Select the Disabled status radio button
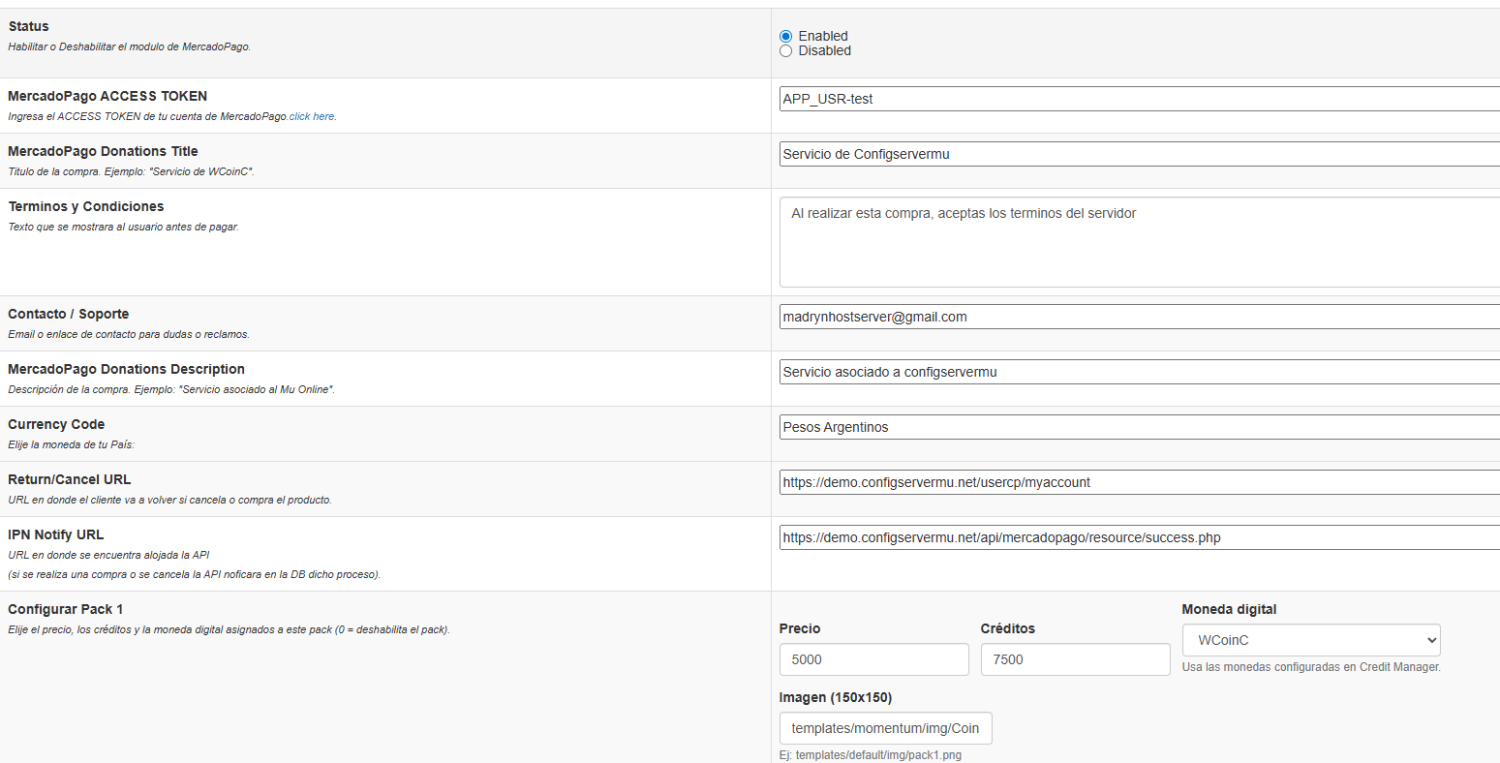1500x763 pixels. 786,51
